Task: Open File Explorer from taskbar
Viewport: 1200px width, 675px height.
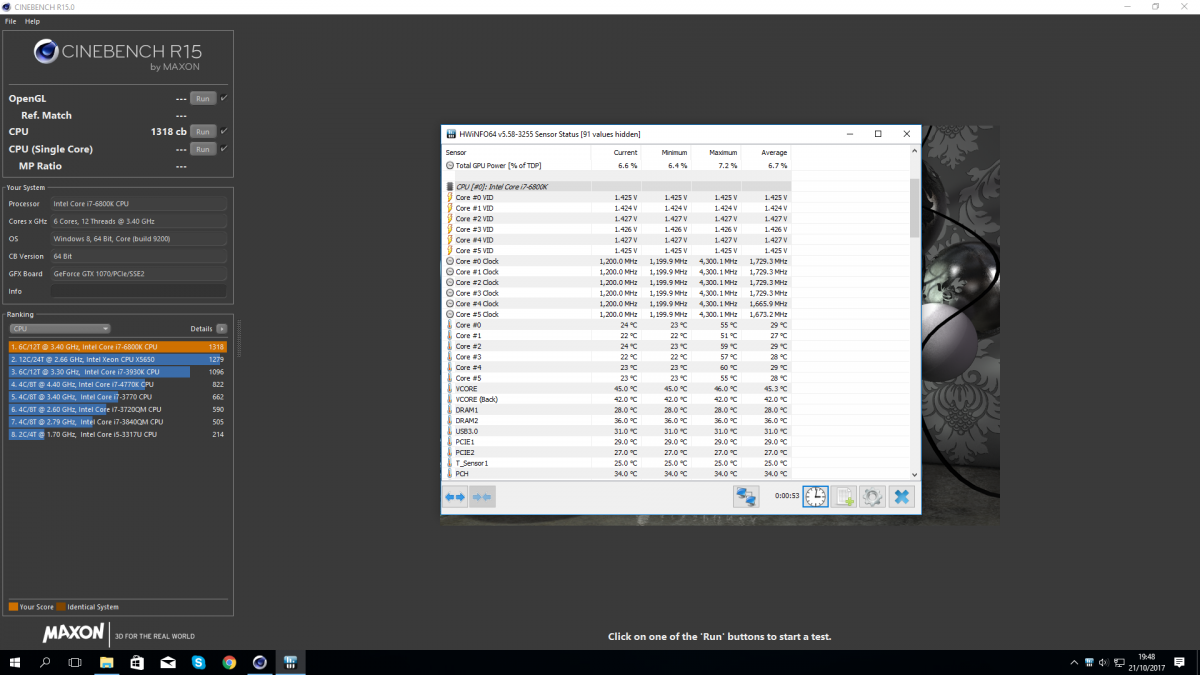Action: [107, 662]
